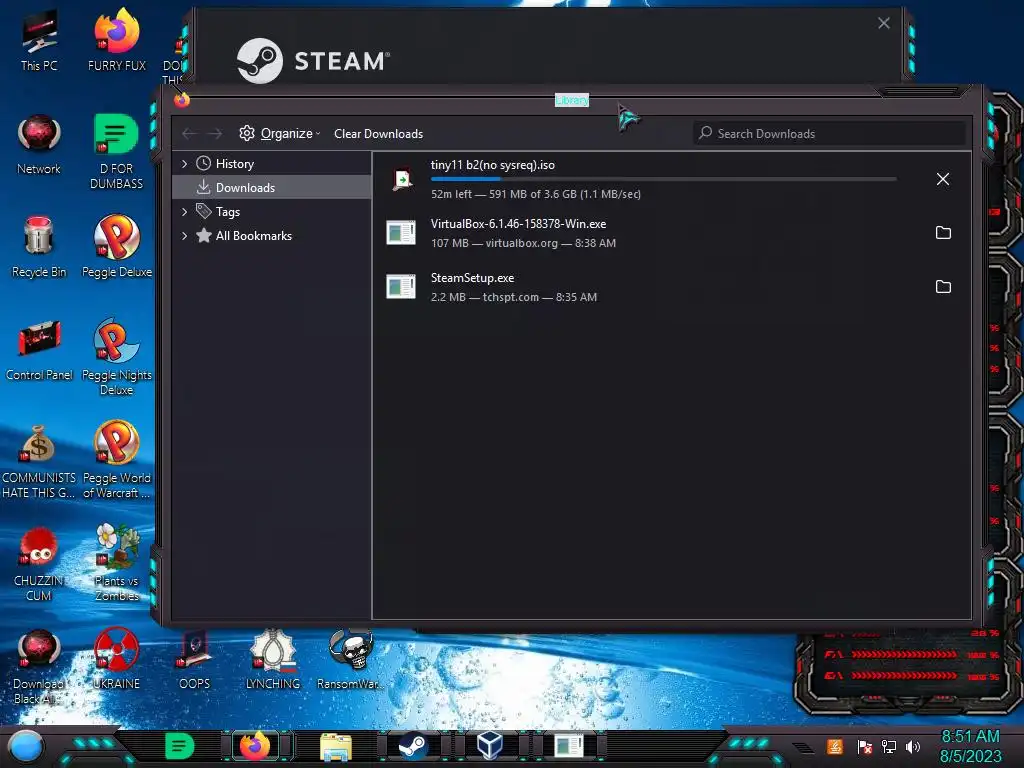Expand the History tree node

(x=184, y=163)
